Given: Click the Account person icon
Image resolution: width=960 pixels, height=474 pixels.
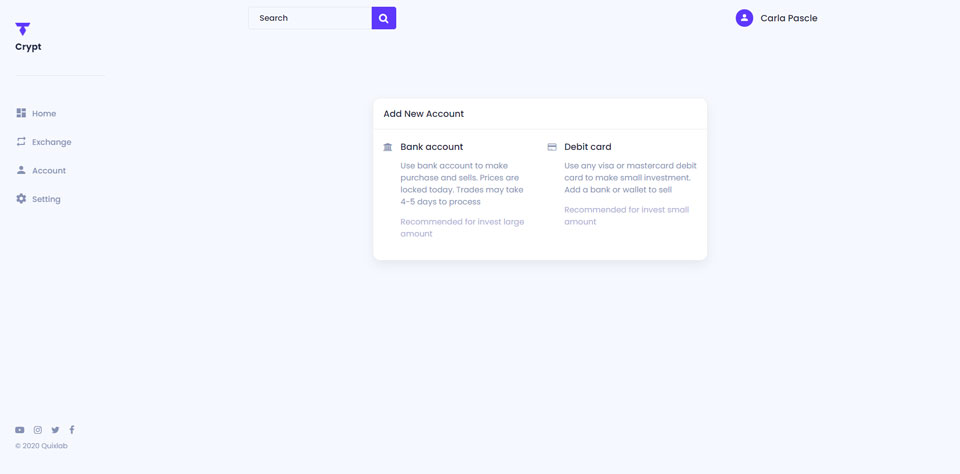Looking at the screenshot, I should tap(21, 170).
